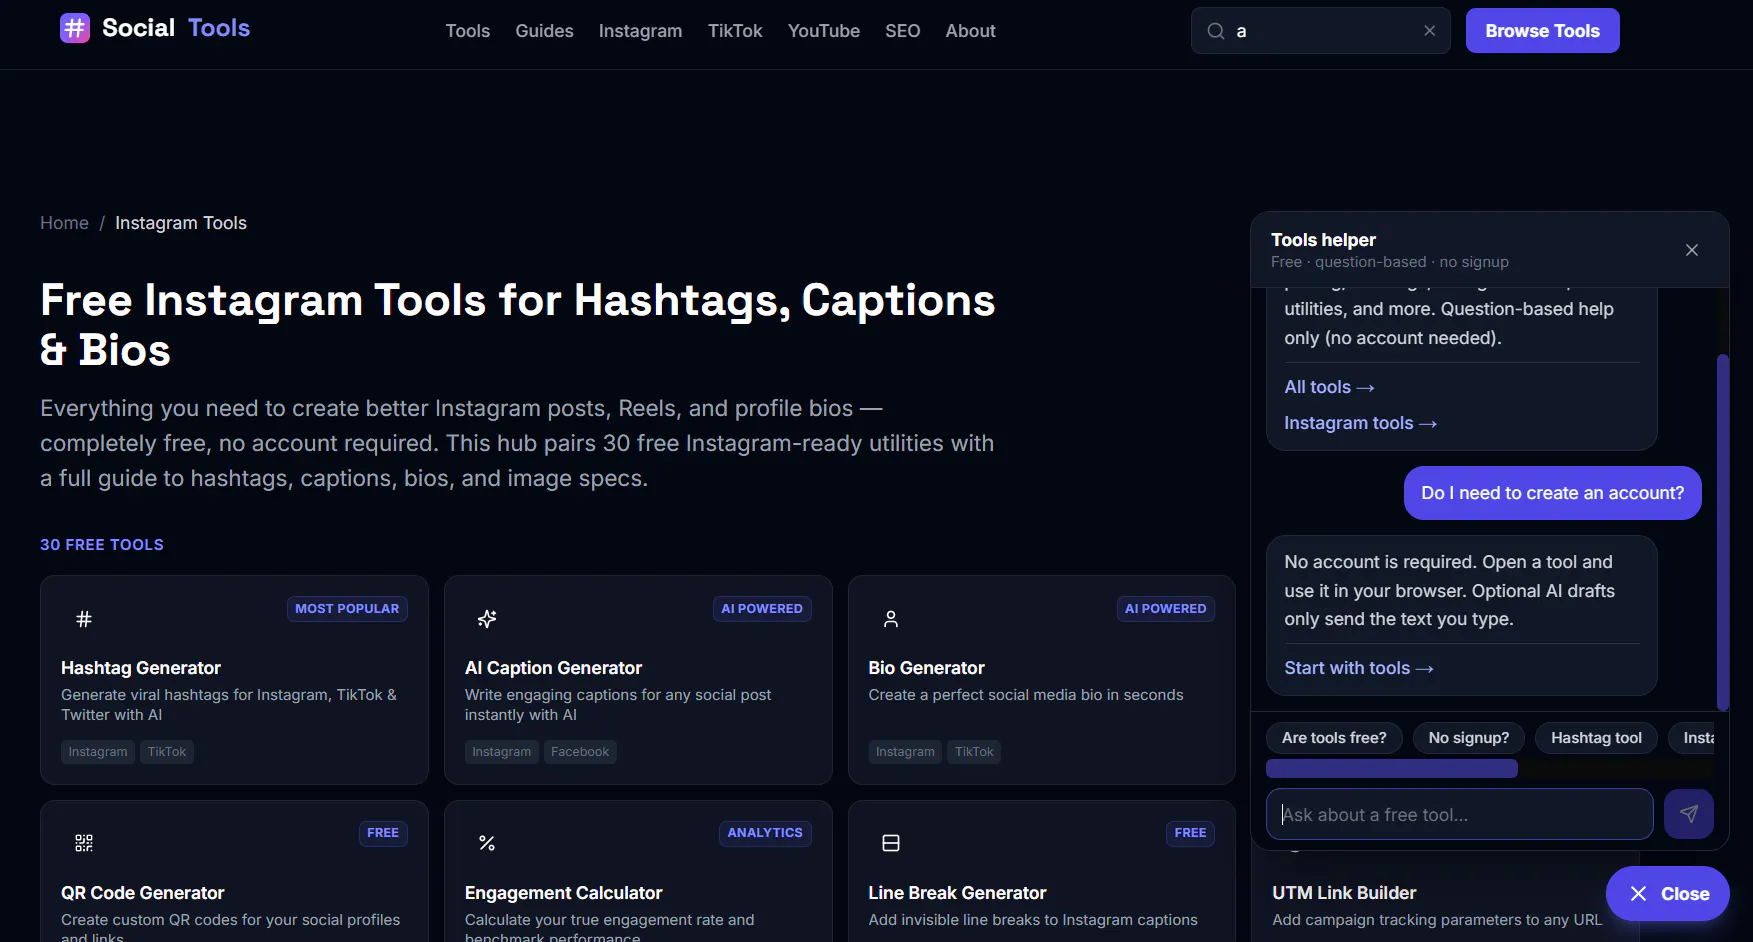This screenshot has height=942, width=1753.
Task: Follow the Start with tools link
Action: (1358, 668)
